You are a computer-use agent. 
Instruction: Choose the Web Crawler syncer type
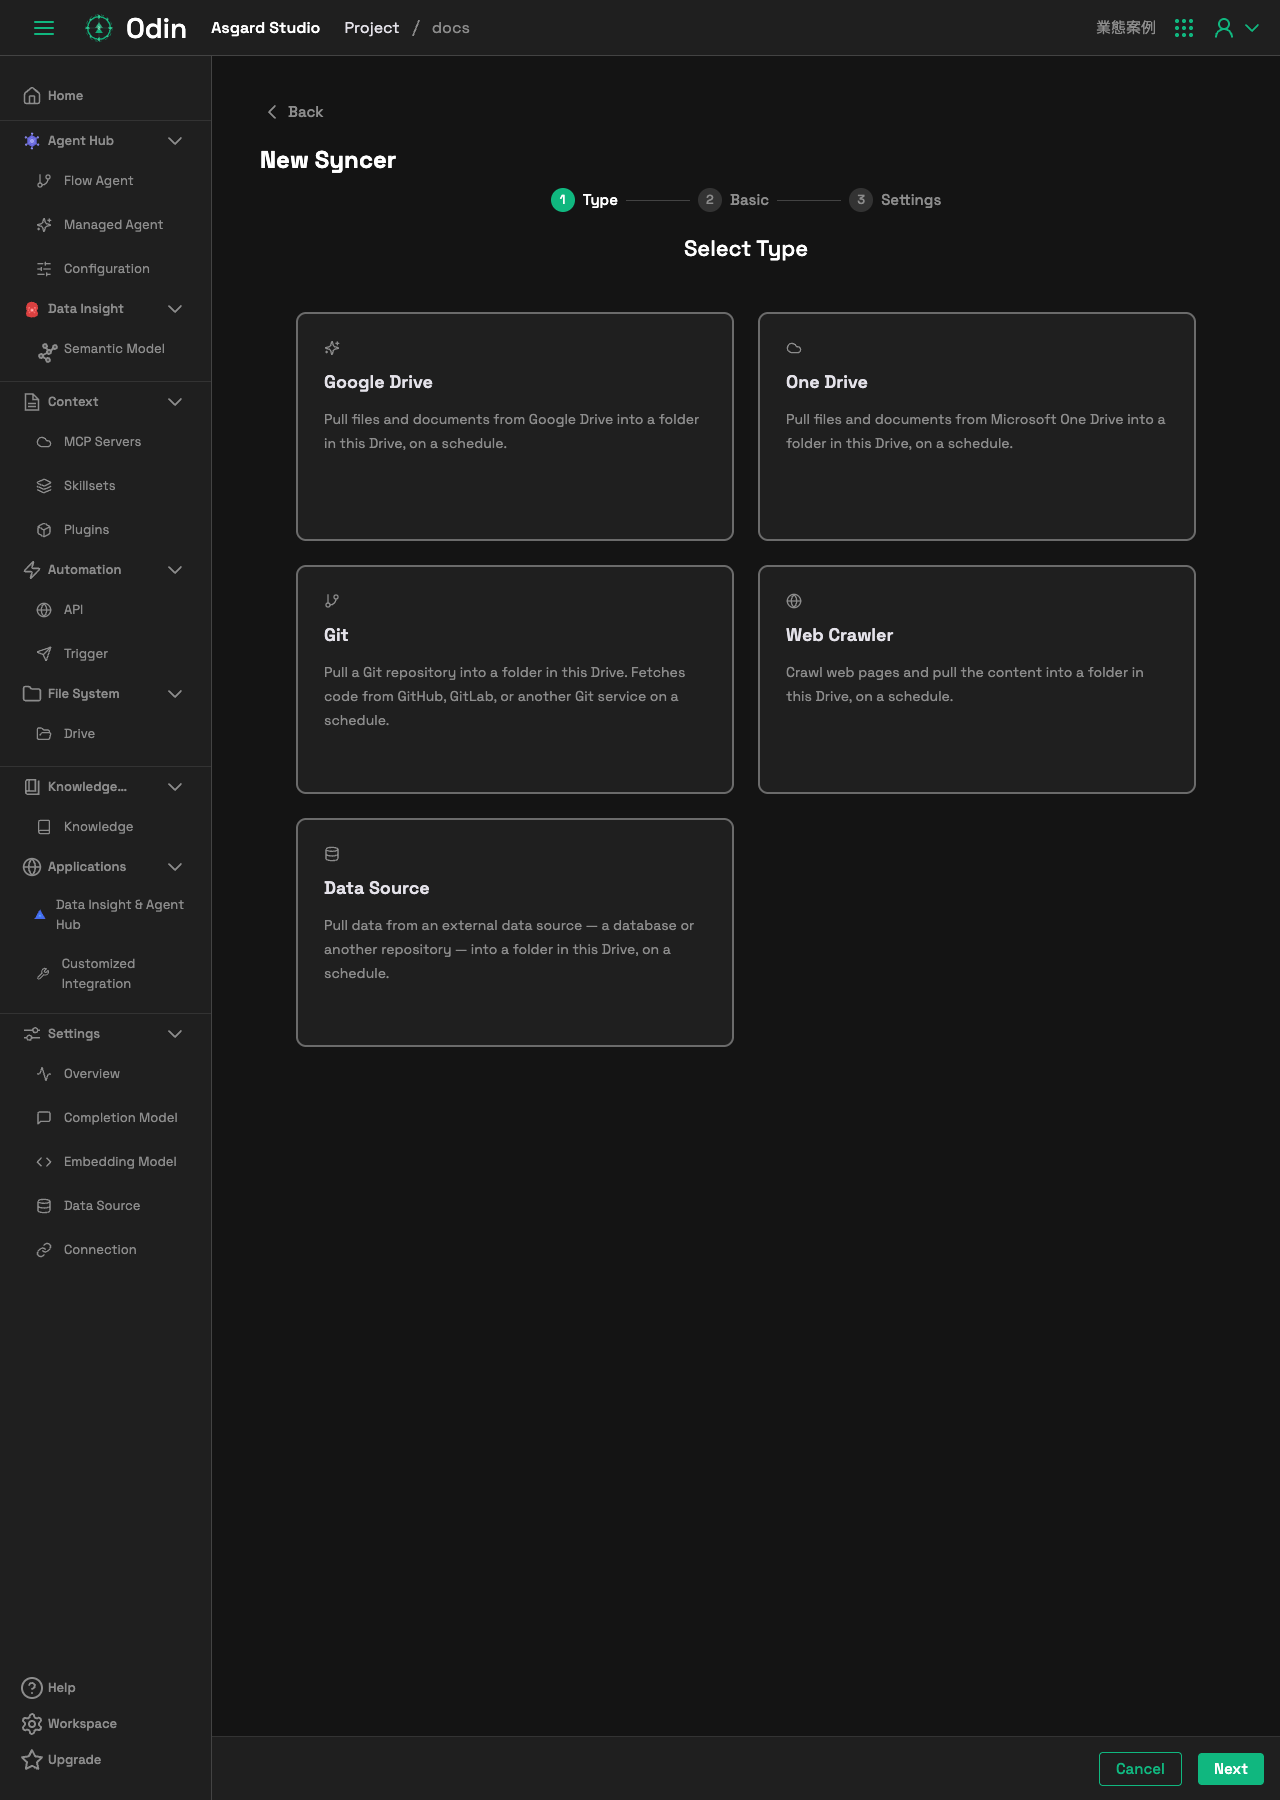click(977, 680)
